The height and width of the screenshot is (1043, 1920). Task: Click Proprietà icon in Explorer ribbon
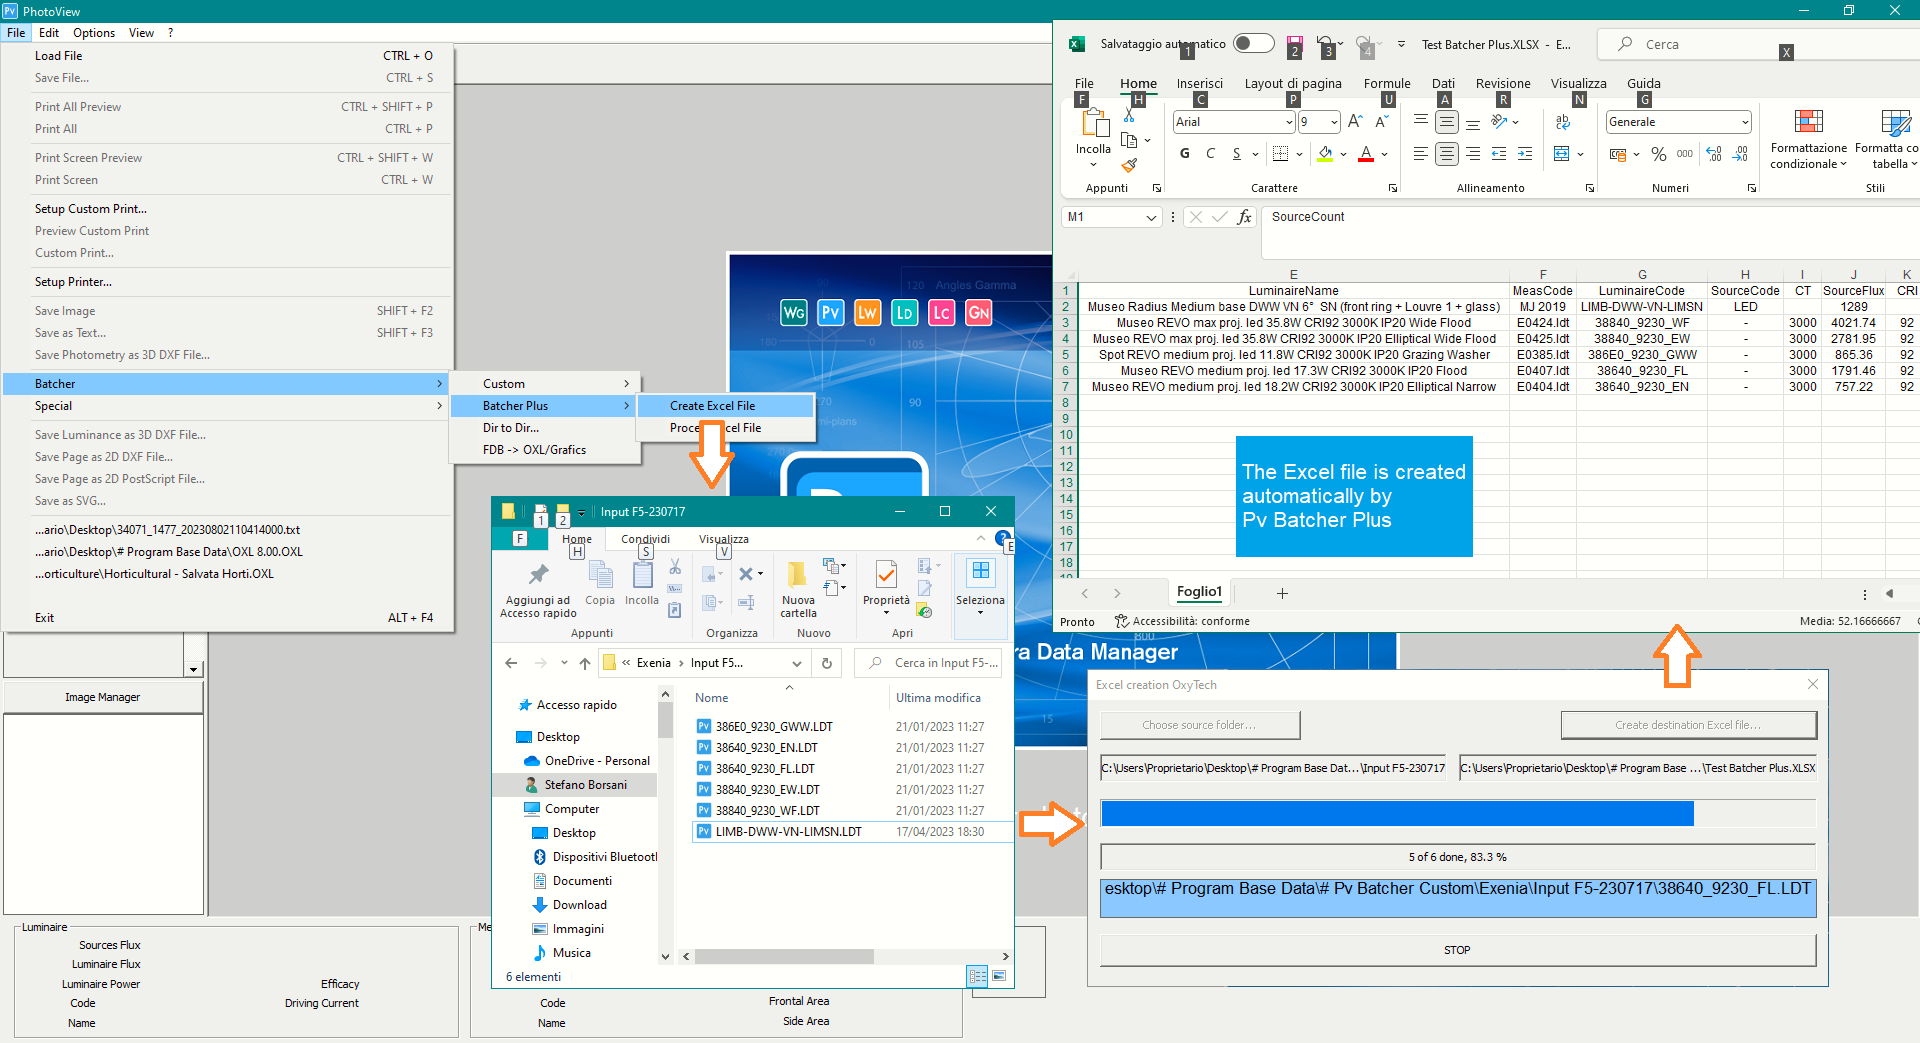coord(886,574)
